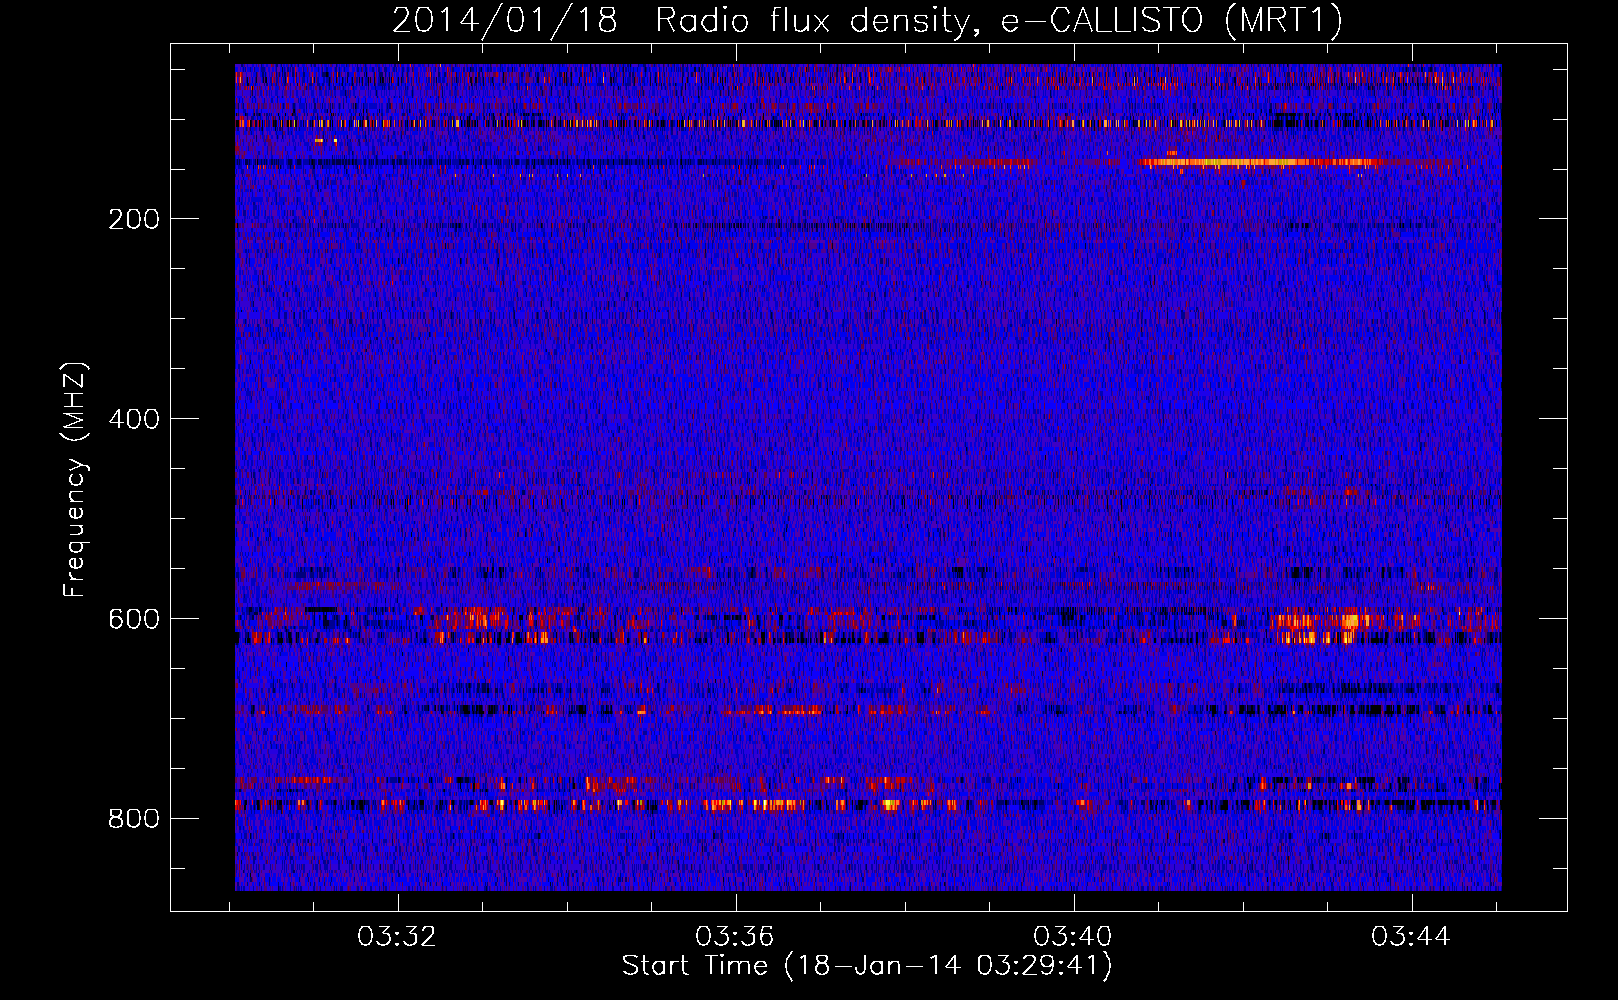Select the 'Start Time (18-Jan-14 03:29:41)' label
This screenshot has height=1000, width=1618.
tap(867, 966)
